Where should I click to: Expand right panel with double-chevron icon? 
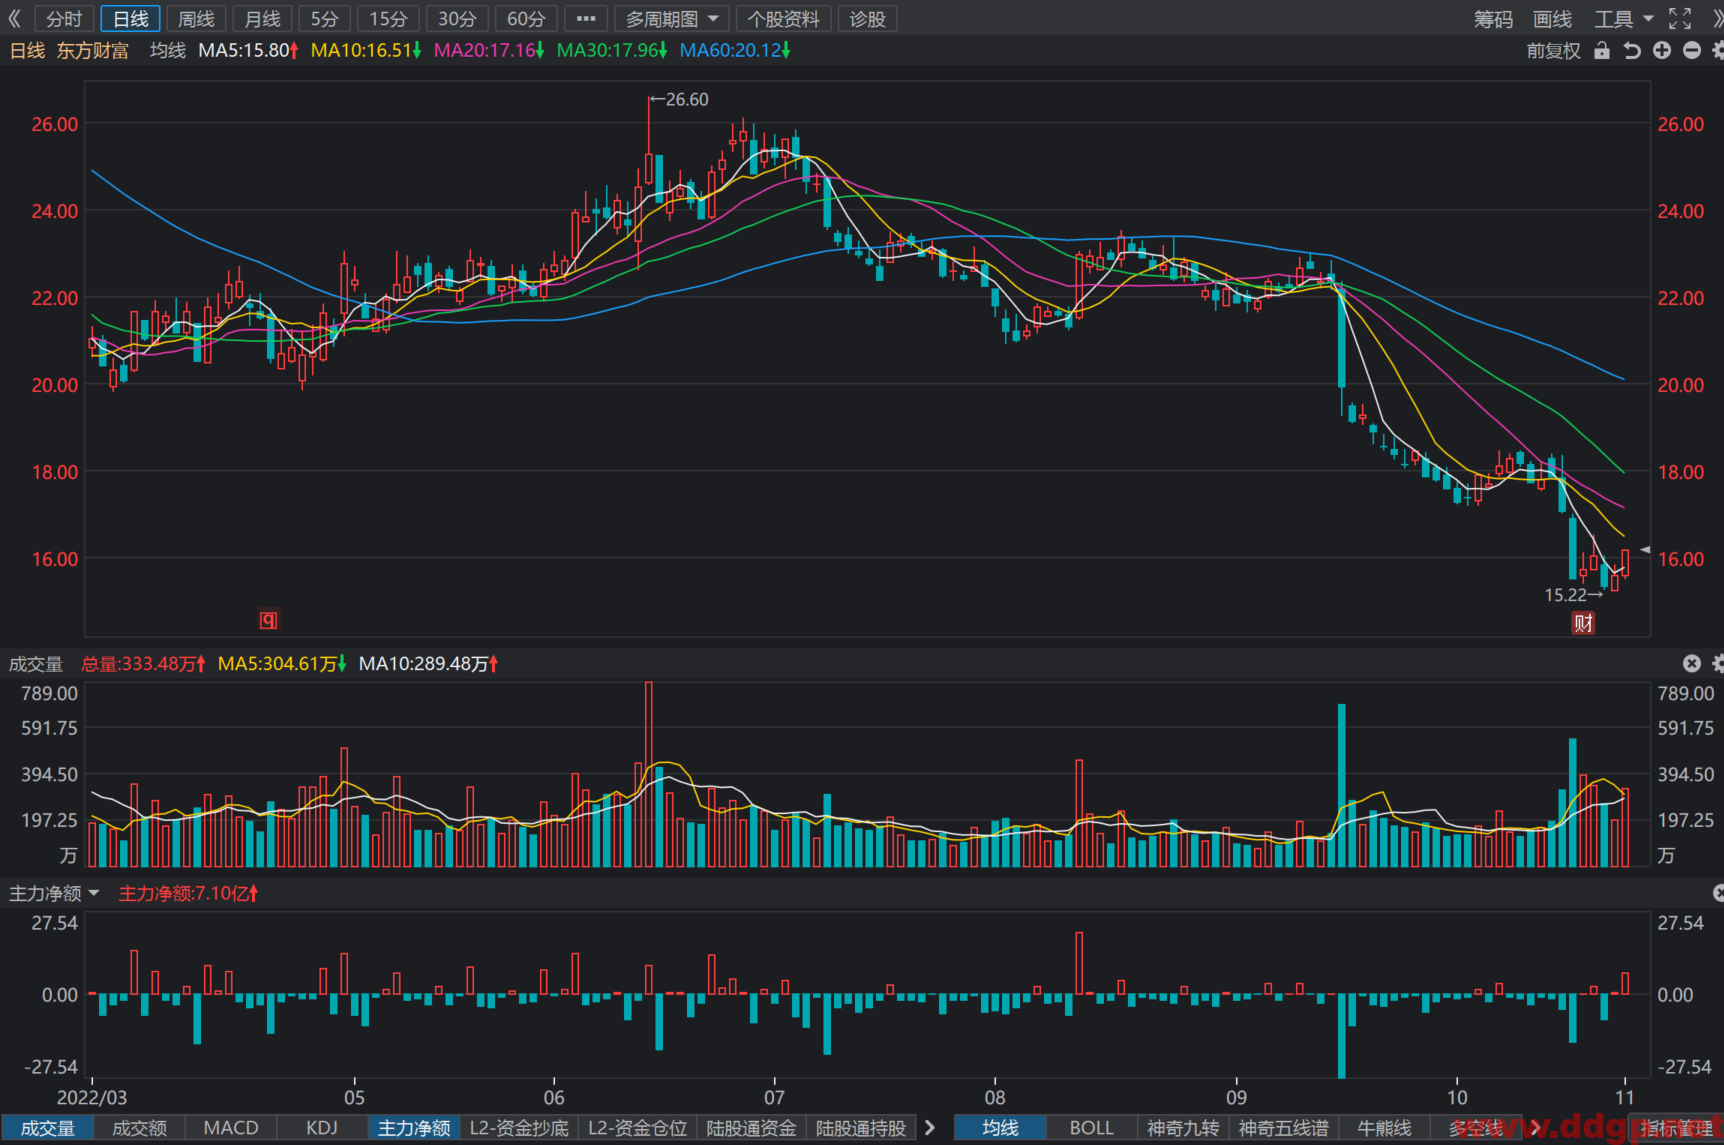click(x=1717, y=19)
